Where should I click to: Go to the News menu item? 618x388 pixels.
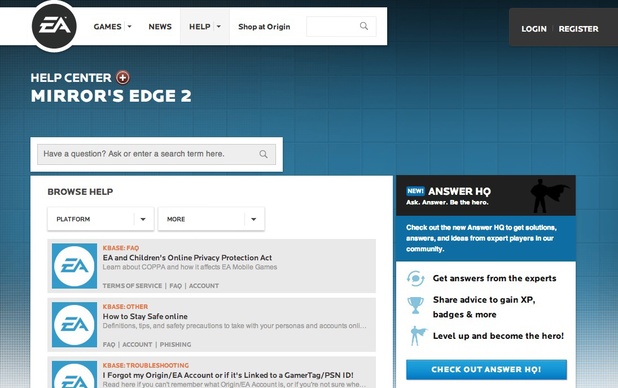coord(160,26)
